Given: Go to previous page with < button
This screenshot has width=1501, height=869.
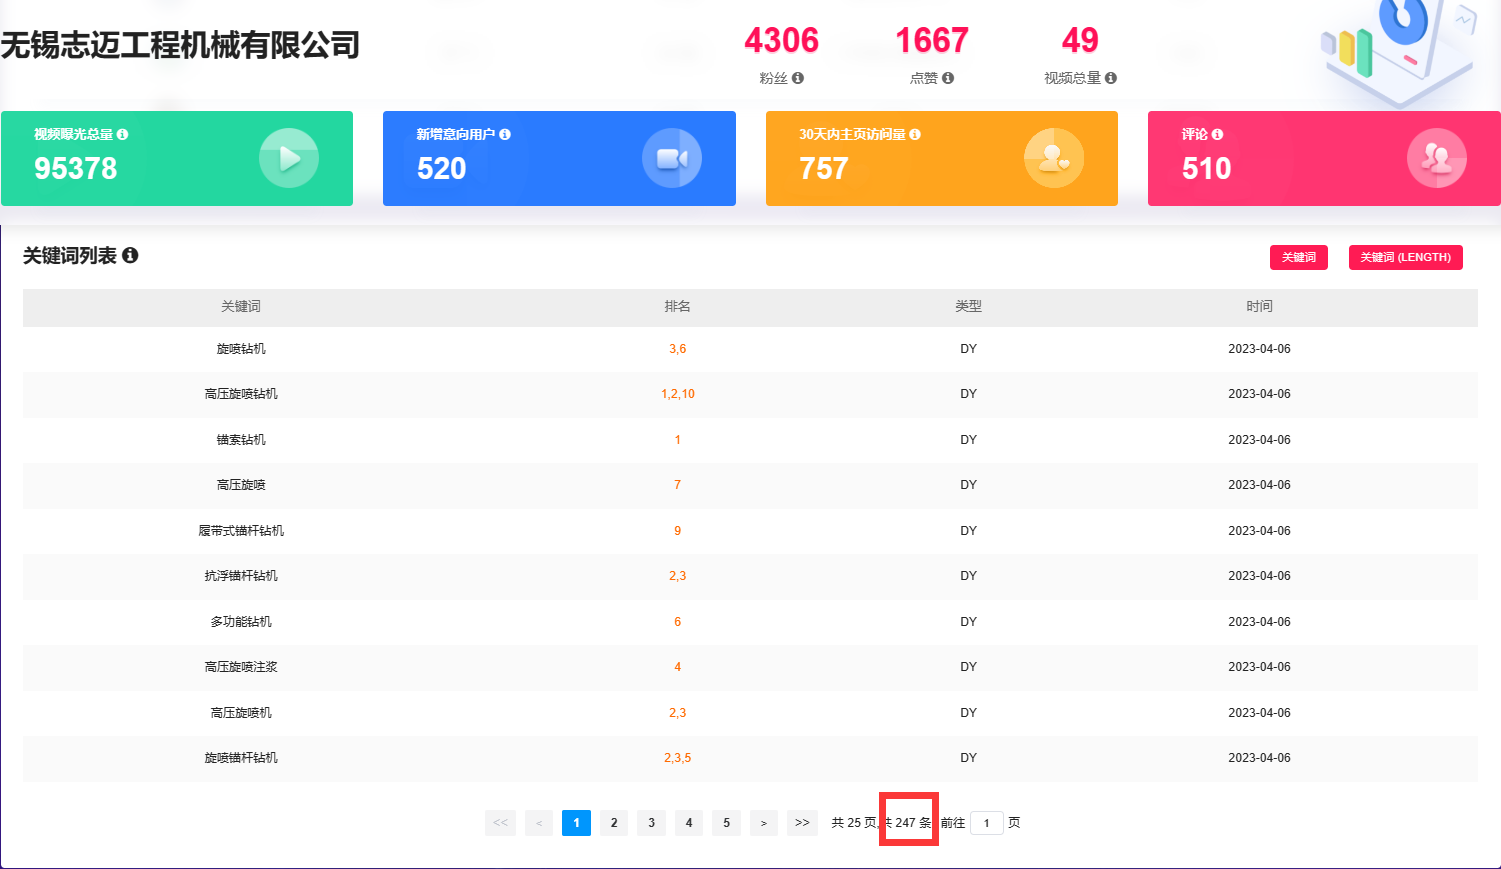Looking at the screenshot, I should 539,823.
